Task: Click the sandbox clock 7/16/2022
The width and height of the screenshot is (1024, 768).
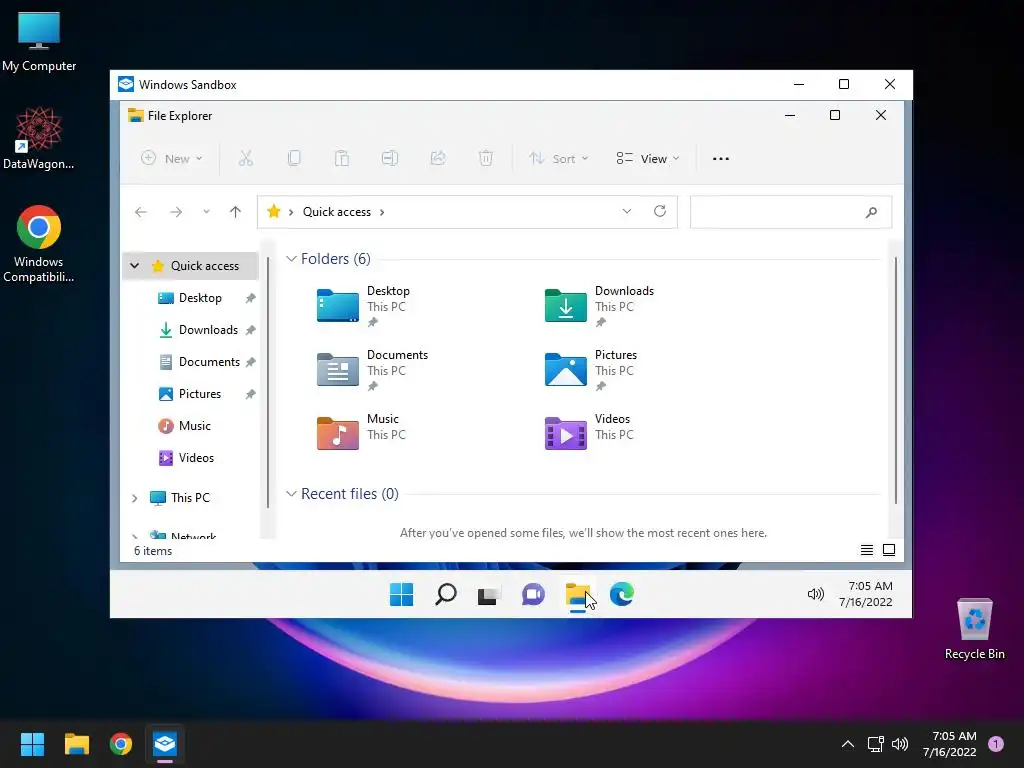Action: 865,602
